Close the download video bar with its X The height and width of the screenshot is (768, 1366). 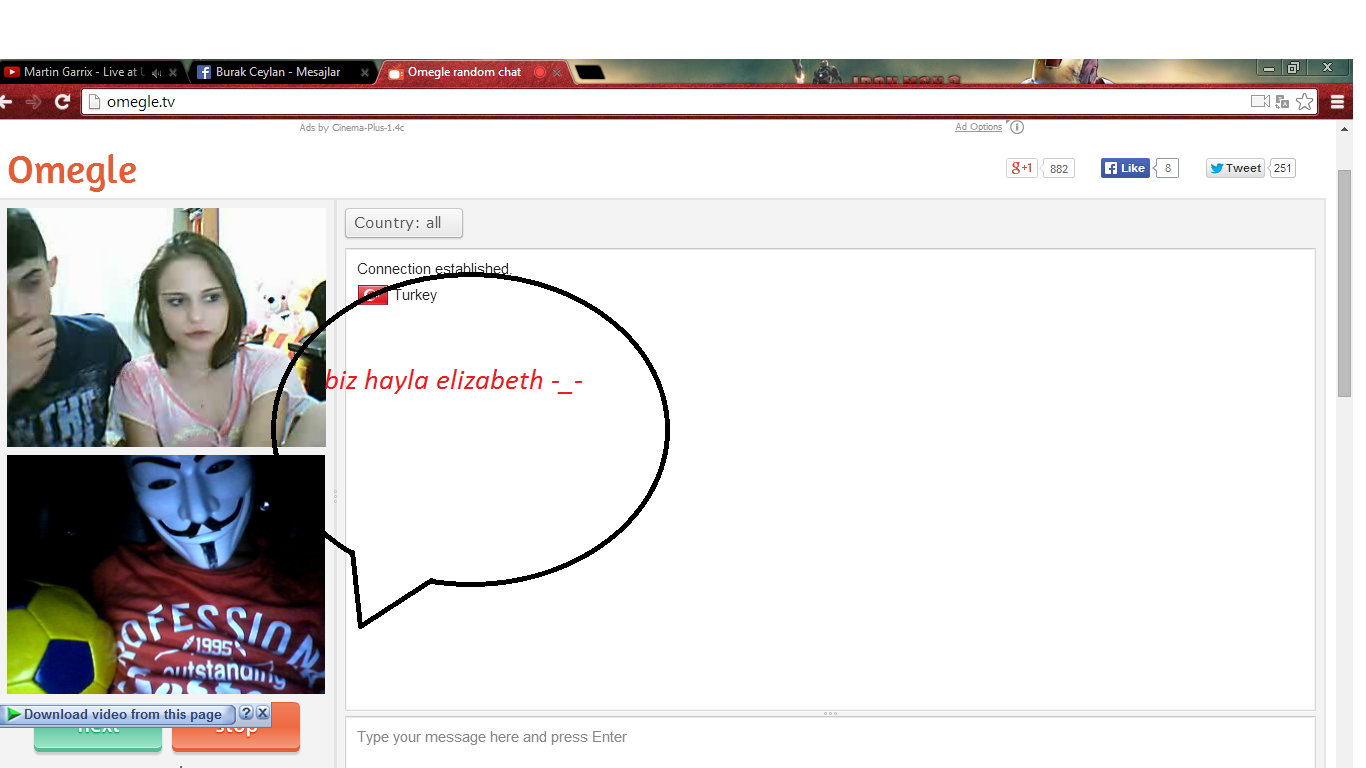(x=262, y=713)
